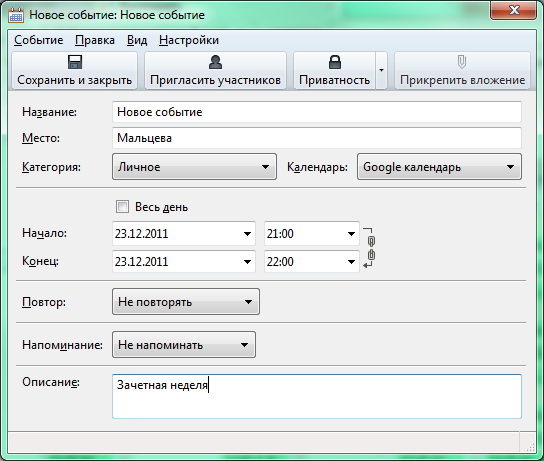Screen dimensions: 544x461
Task: Click the start date value 23.12.2011
Action: click(x=142, y=234)
